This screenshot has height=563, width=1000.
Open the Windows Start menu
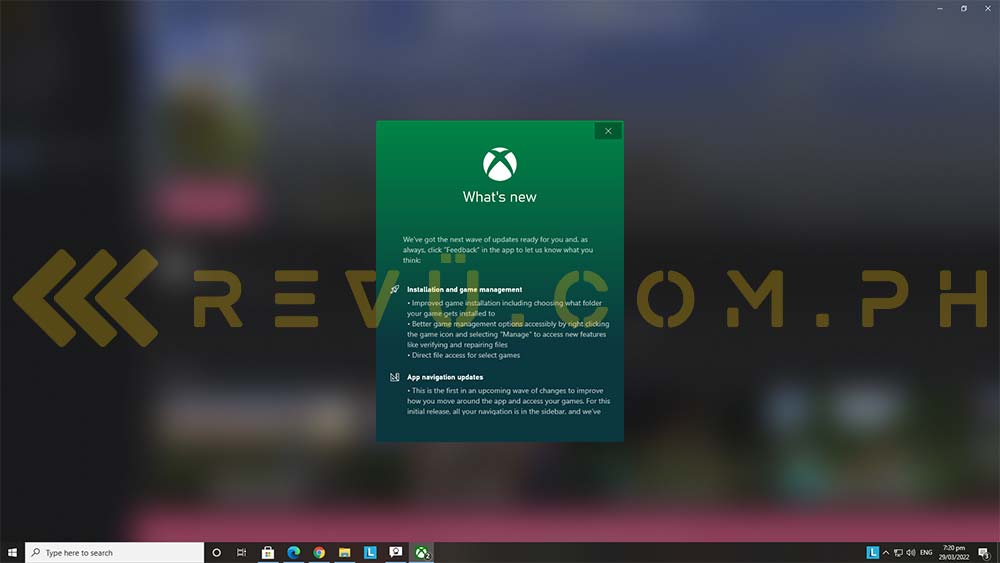pyautogui.click(x=12, y=552)
